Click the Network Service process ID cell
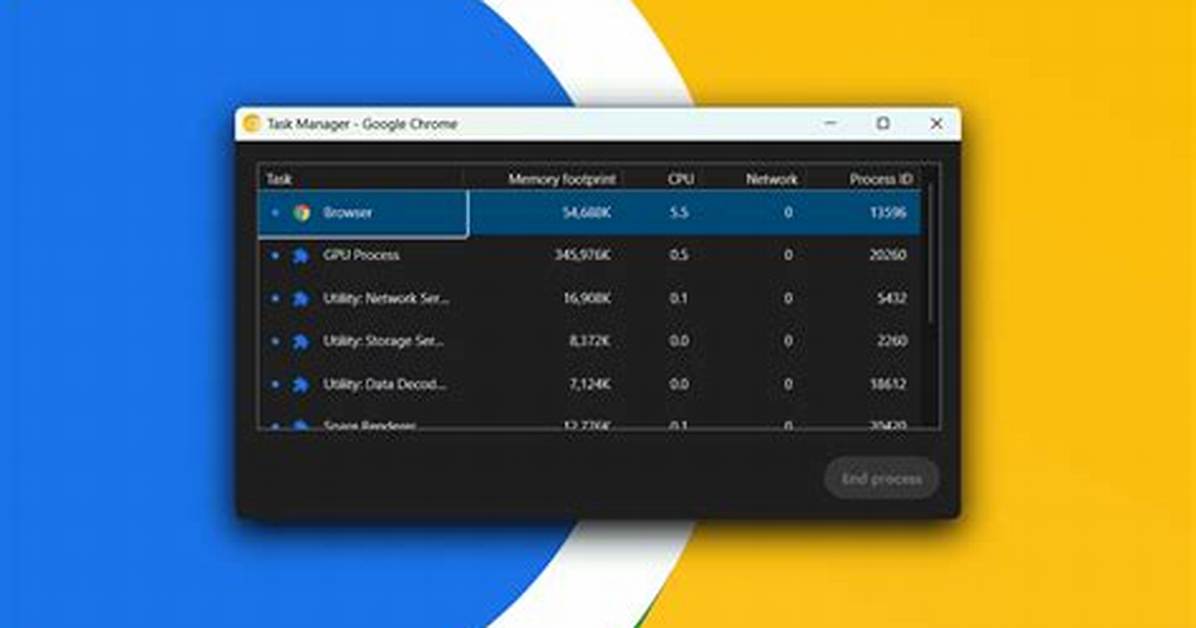Image resolution: width=1196 pixels, height=628 pixels. coord(892,298)
